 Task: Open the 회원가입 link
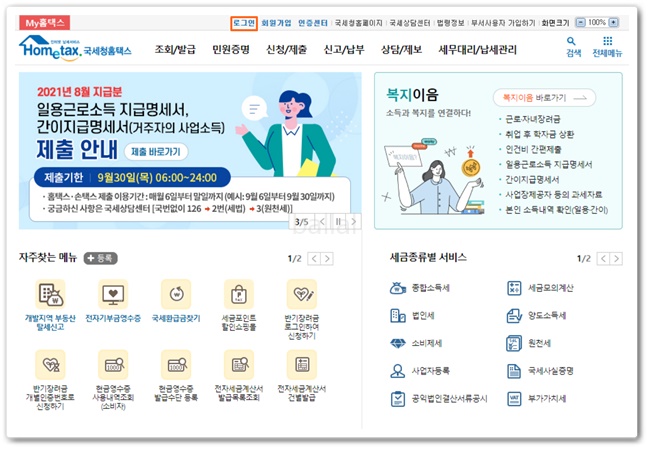[276, 23]
